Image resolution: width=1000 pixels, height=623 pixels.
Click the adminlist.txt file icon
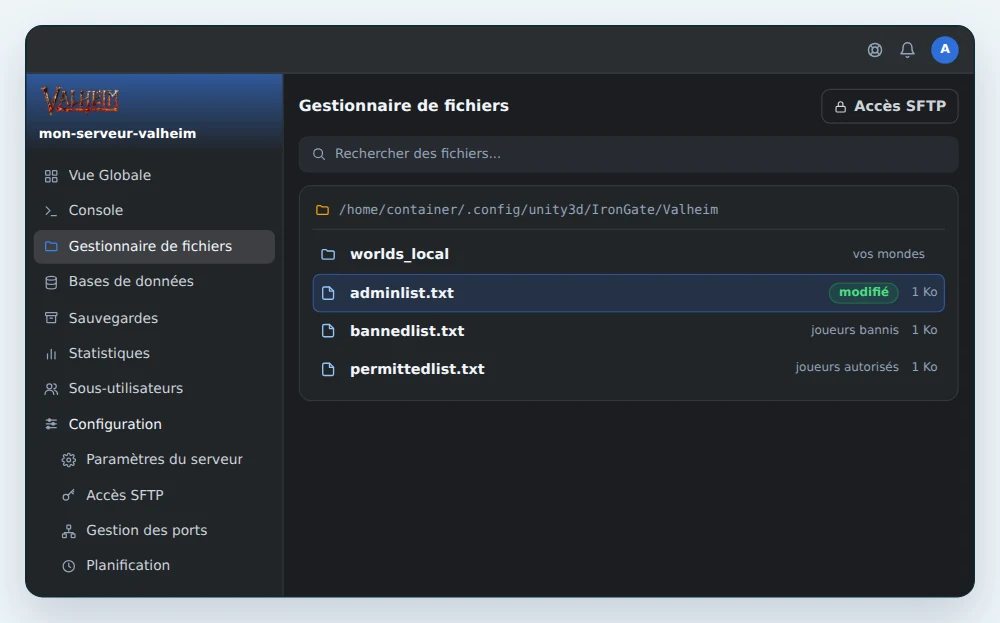pos(328,293)
